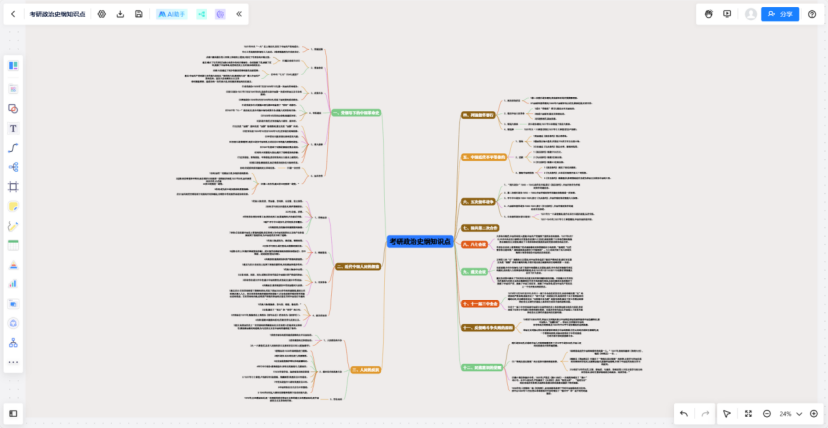Image resolution: width=828 pixels, height=428 pixels.
Task: Open the help question mark icon
Action: point(812,14)
